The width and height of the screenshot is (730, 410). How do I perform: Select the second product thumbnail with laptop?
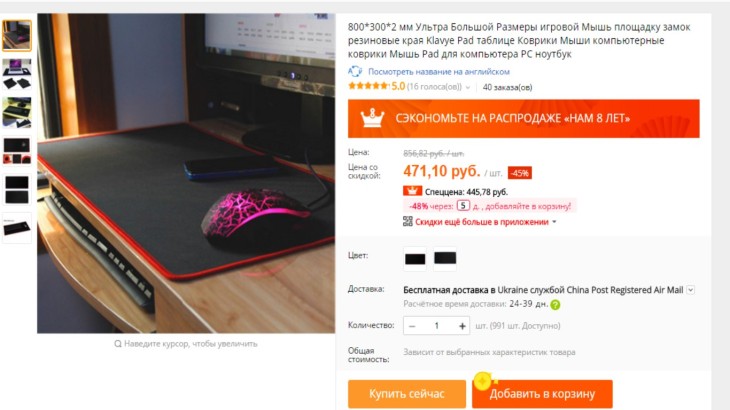17,74
